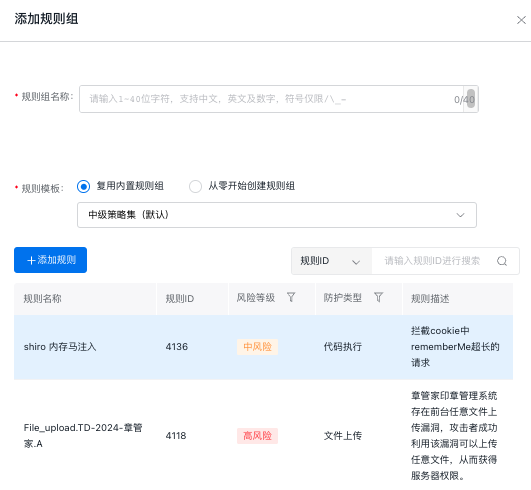This screenshot has width=531, height=490.
Task: Click the 文件上传 protection type cell
Action: [343, 436]
